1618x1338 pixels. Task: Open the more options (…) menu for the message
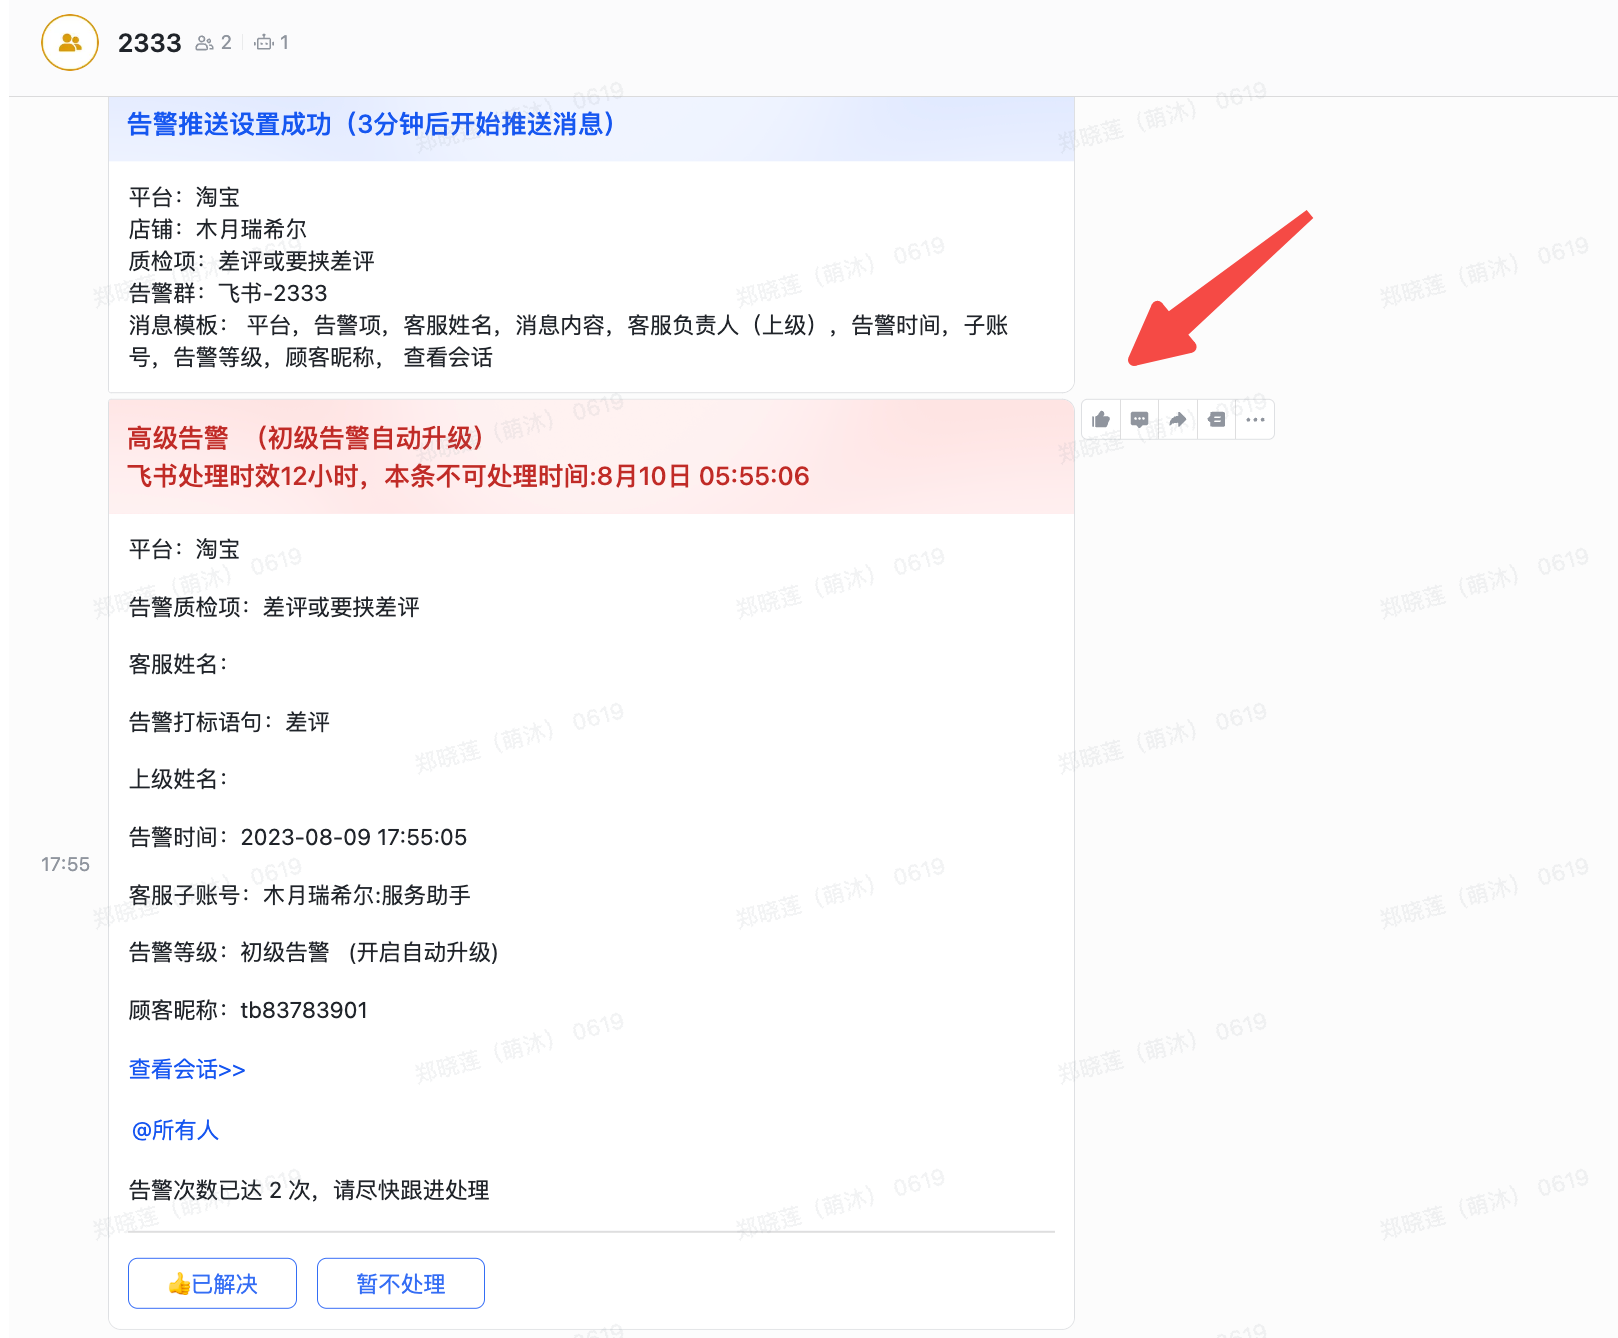1255,420
